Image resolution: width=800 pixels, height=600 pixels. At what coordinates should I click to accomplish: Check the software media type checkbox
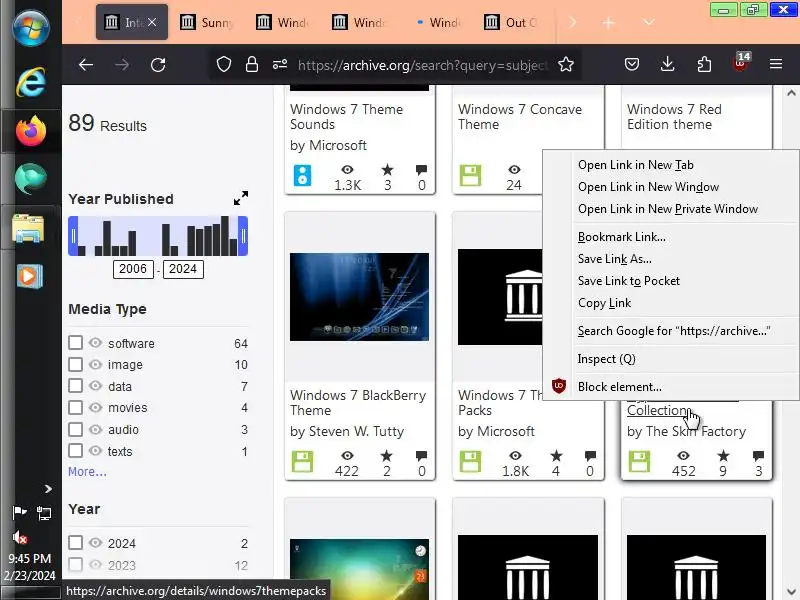pyautogui.click(x=76, y=342)
